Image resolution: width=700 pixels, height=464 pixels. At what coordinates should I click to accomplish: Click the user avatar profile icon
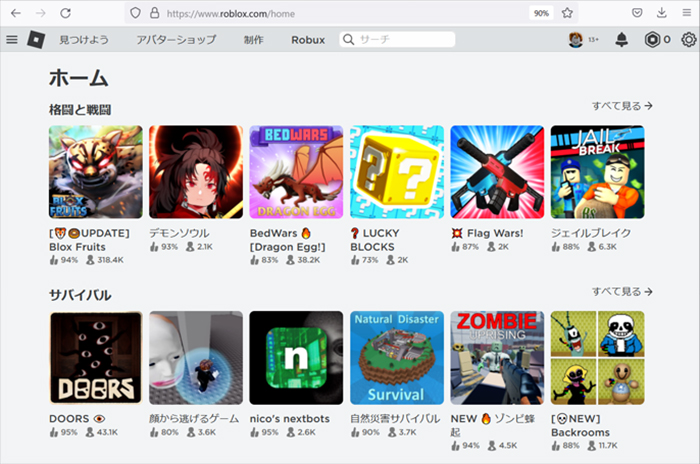click(x=576, y=40)
